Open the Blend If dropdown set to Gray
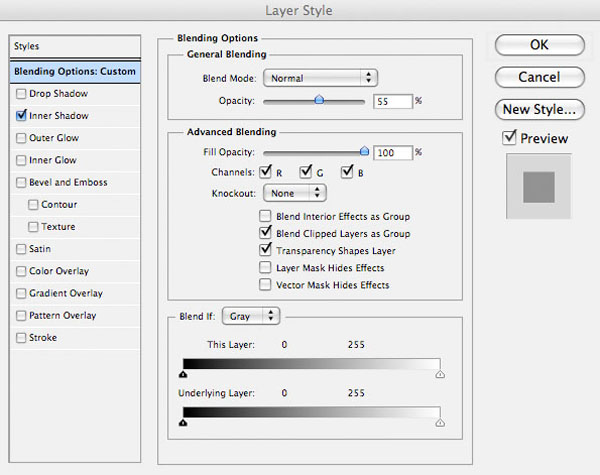This screenshot has width=600, height=475. (x=251, y=316)
